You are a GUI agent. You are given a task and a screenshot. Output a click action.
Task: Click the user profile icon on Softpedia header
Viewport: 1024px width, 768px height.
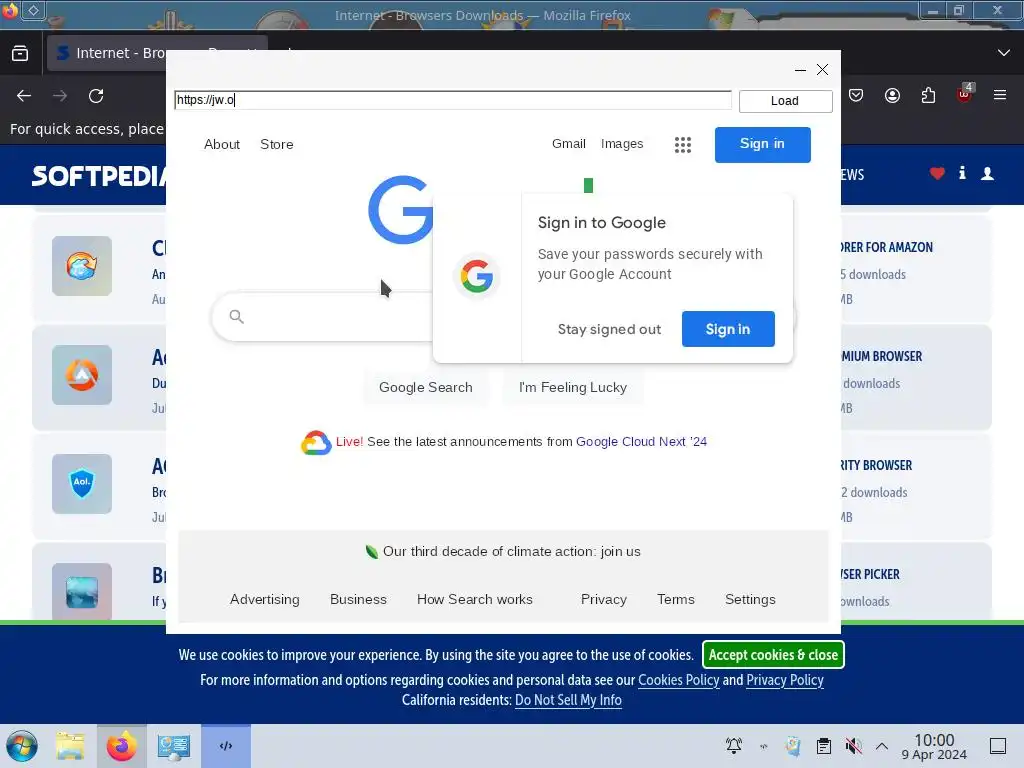pos(987,174)
